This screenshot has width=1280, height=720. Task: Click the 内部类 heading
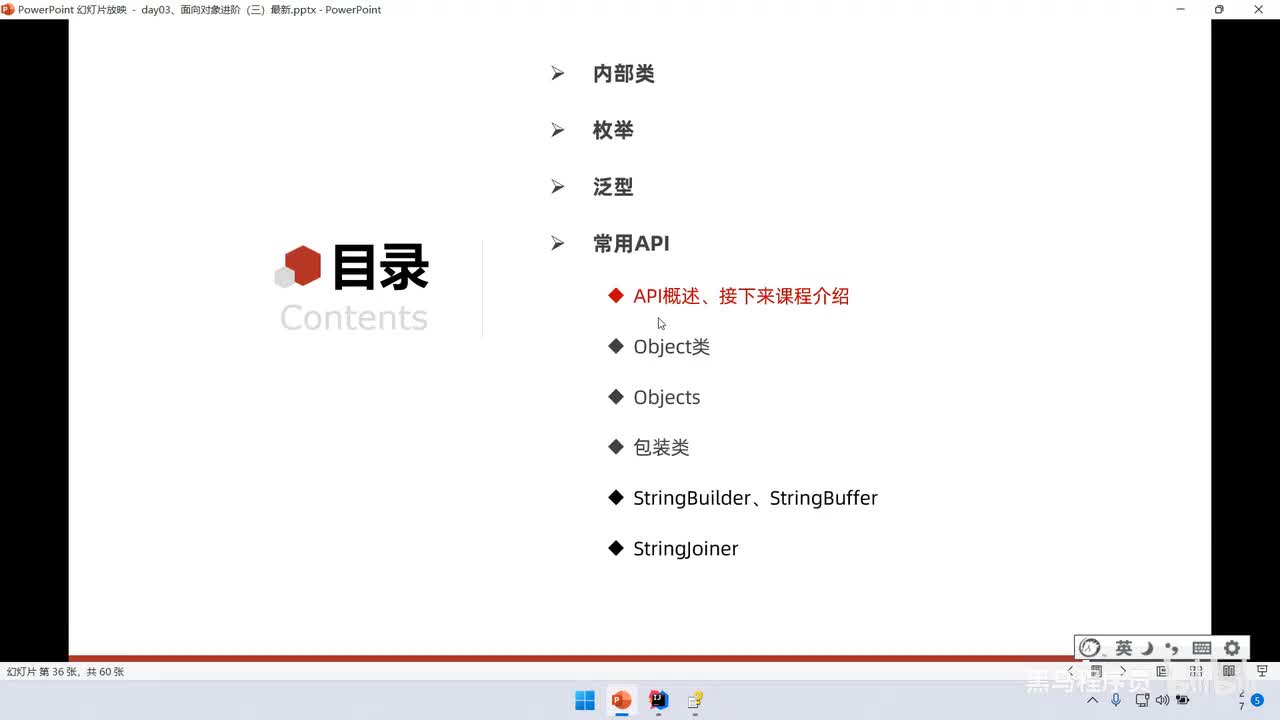(623, 74)
